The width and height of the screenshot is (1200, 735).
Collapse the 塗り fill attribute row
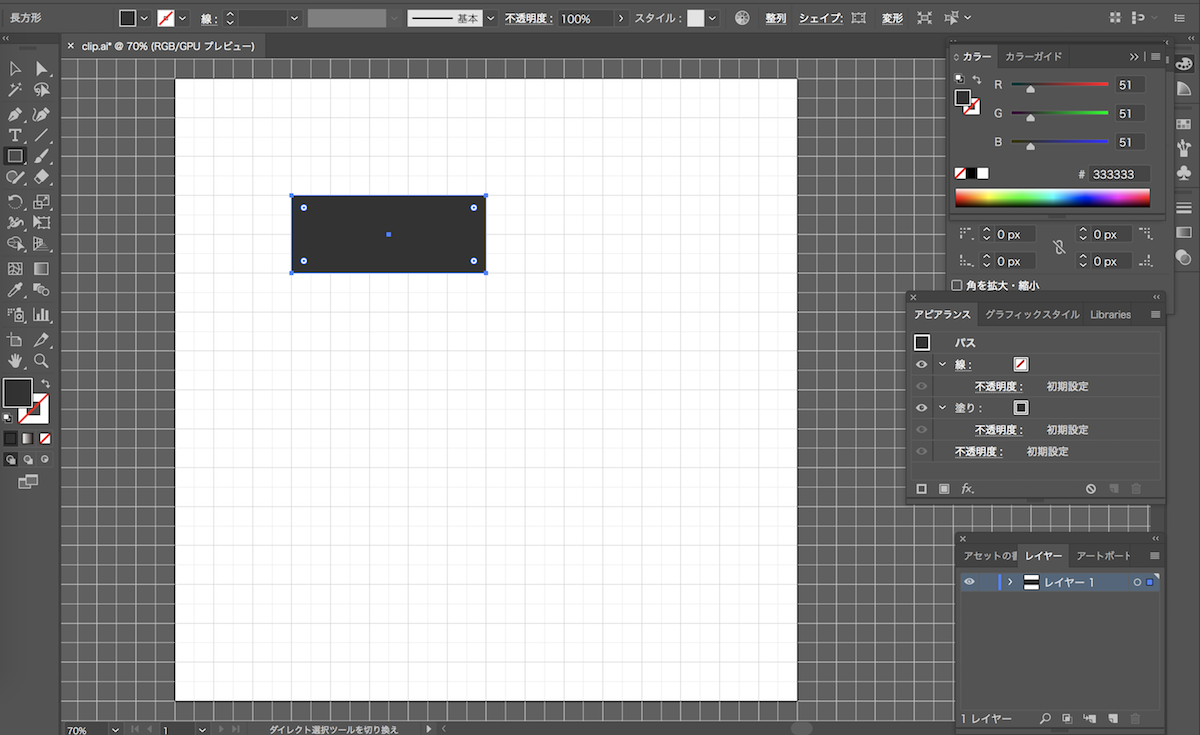pos(942,408)
